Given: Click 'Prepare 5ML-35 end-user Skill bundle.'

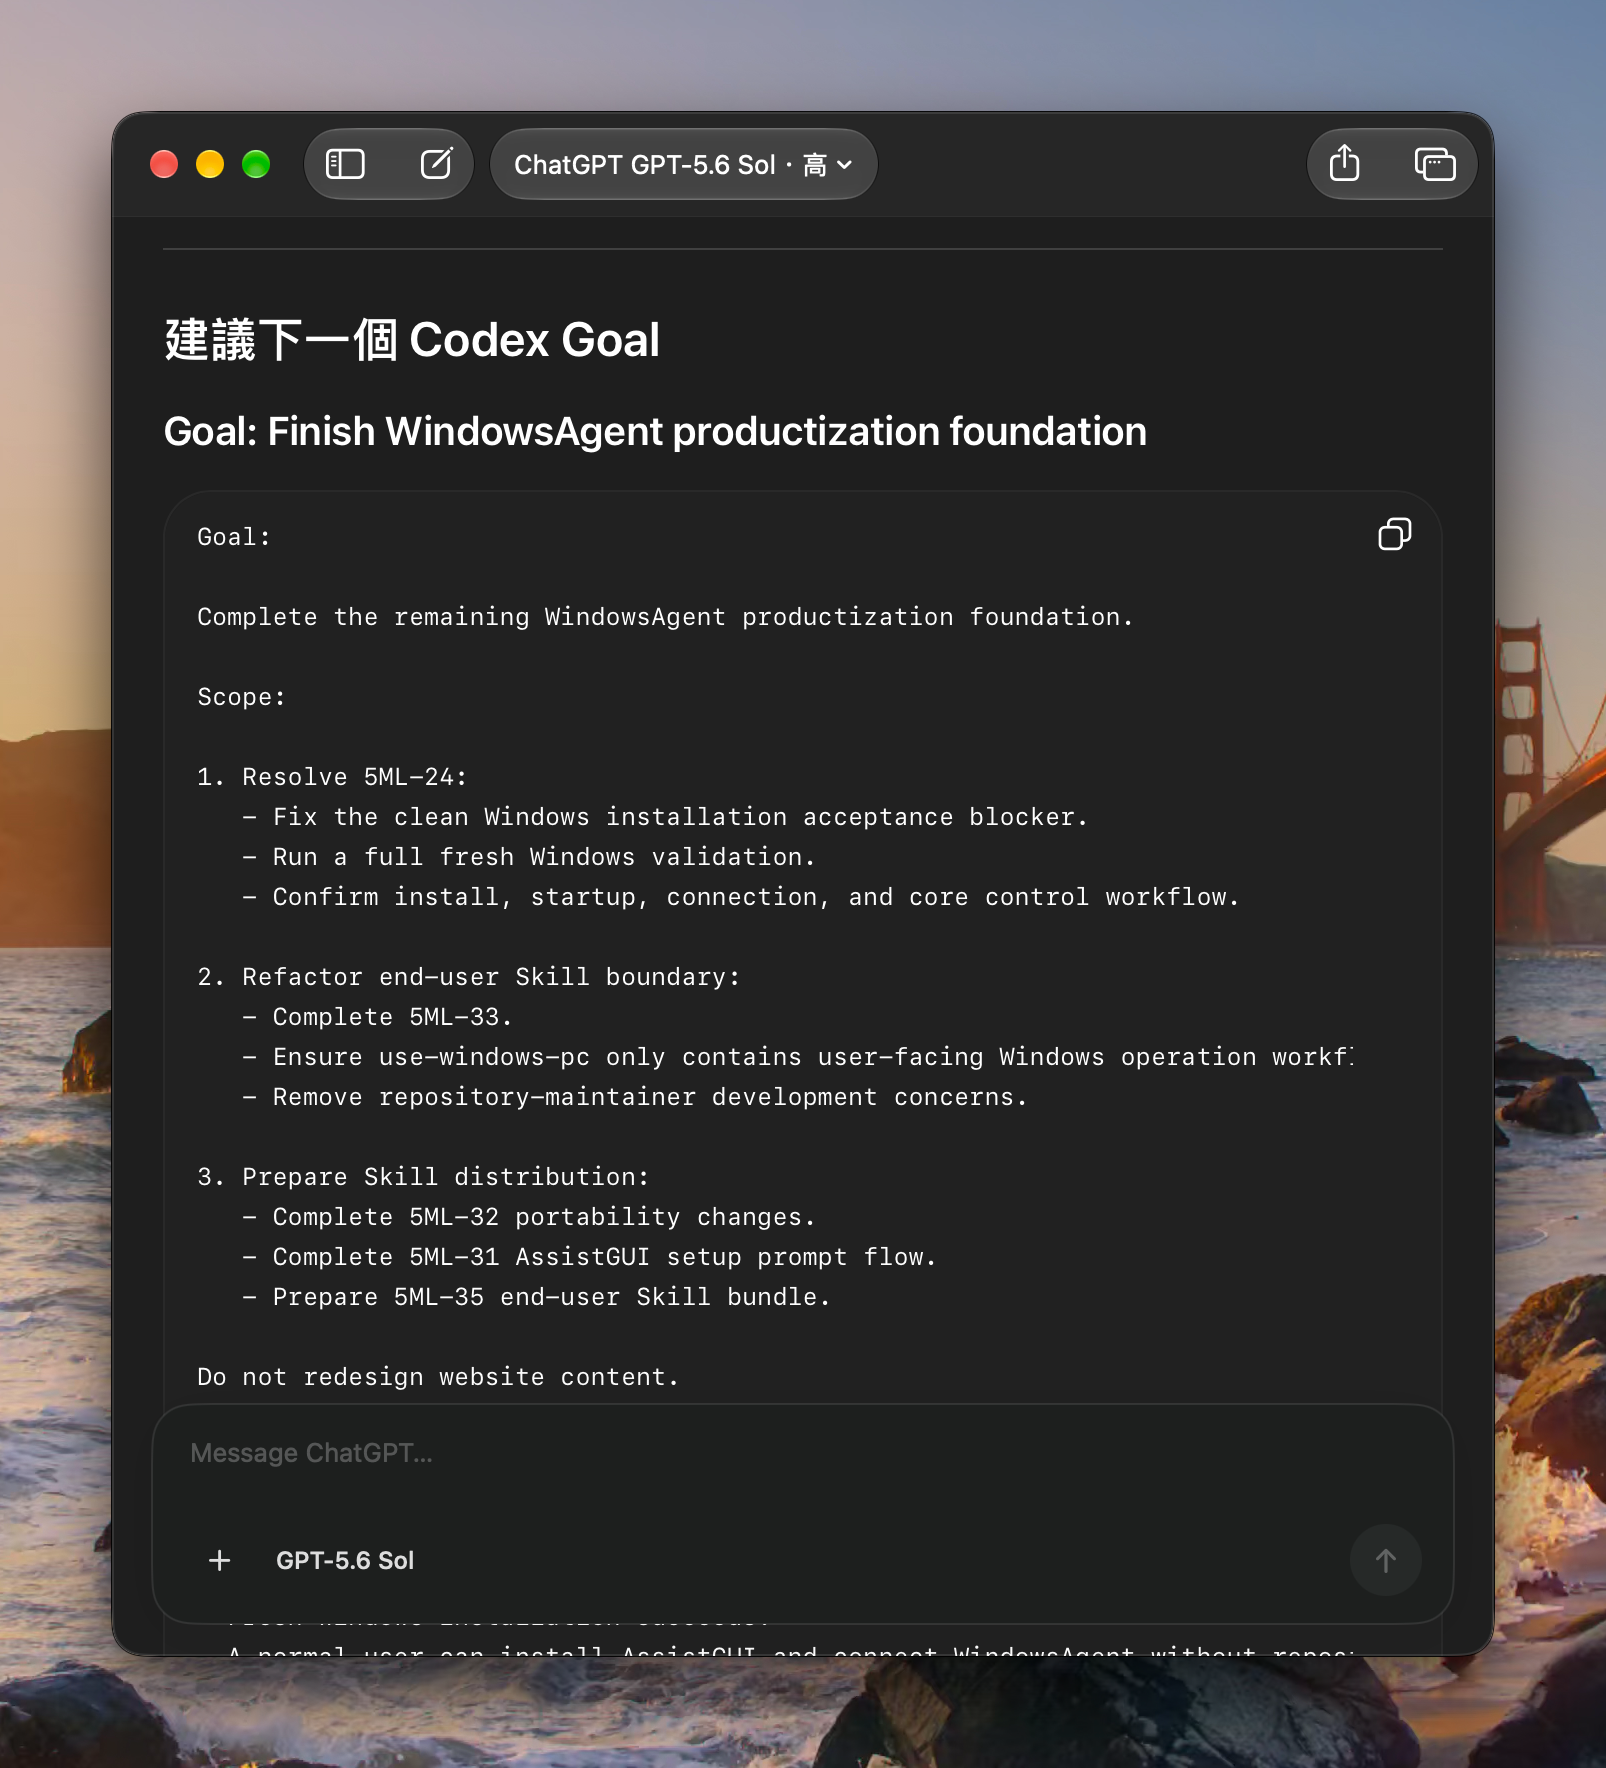Looking at the screenshot, I should point(551,1297).
